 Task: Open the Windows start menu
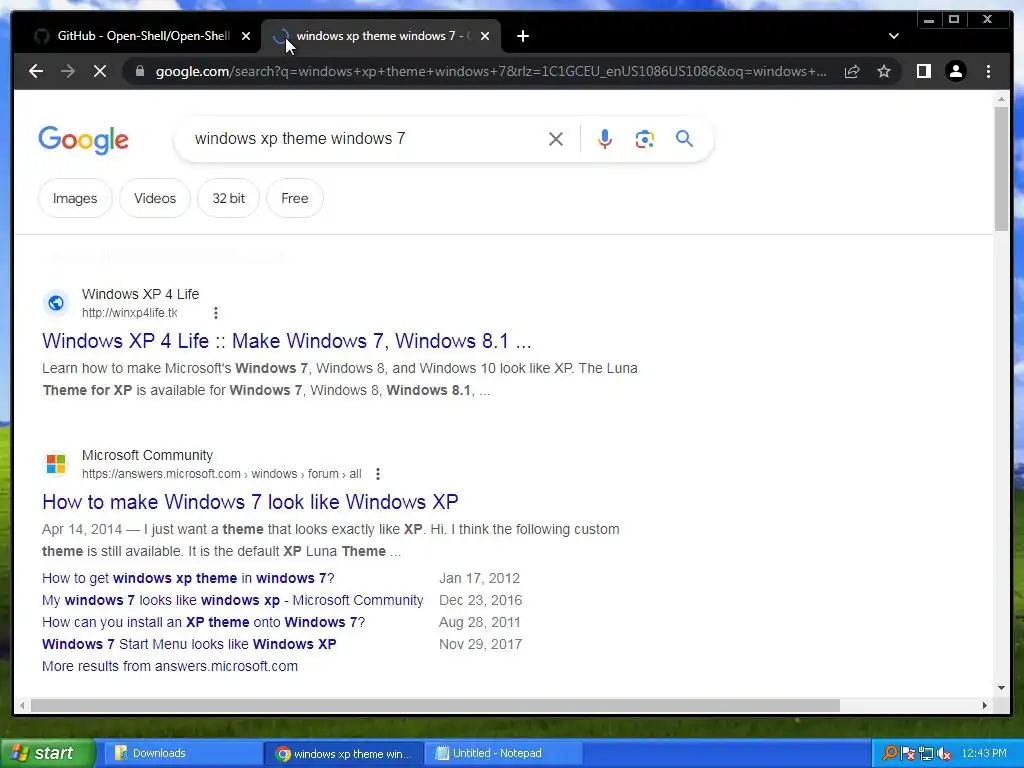tap(47, 753)
